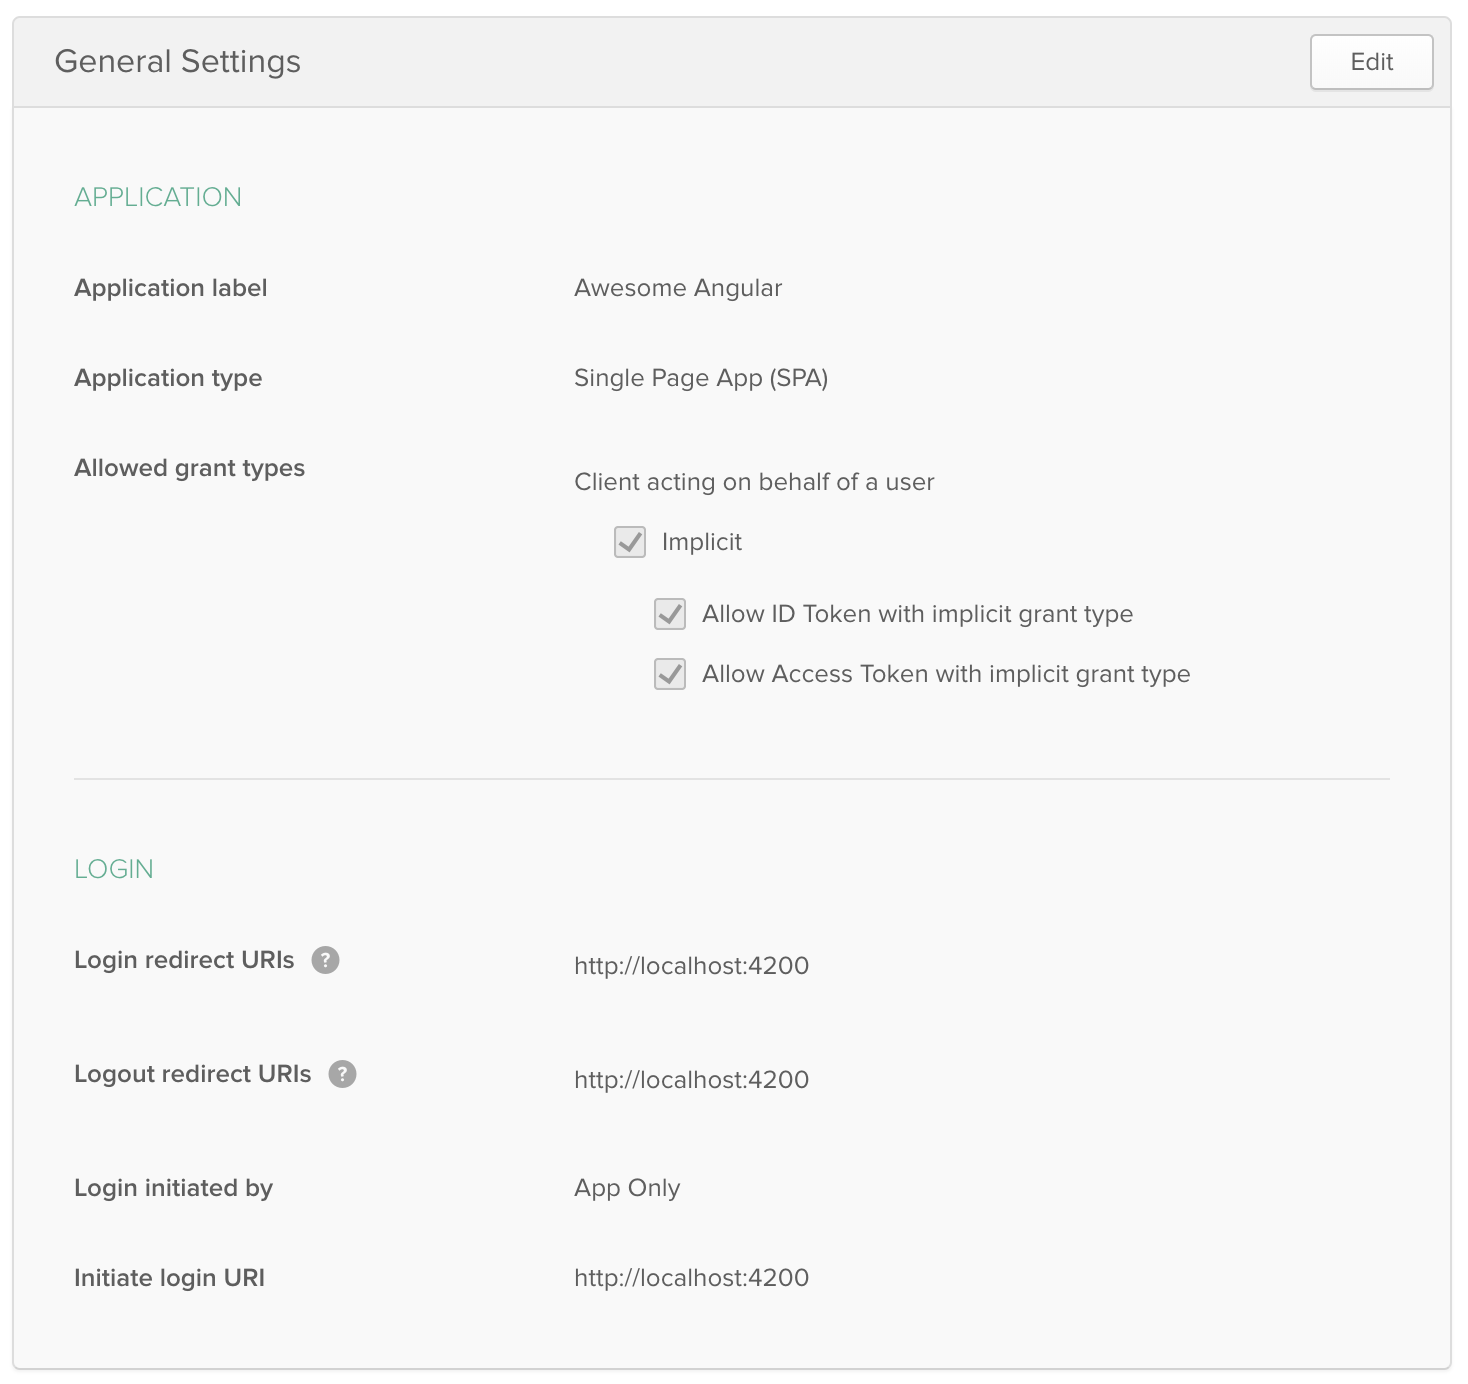The width and height of the screenshot is (1468, 1384).
Task: Click the Login redirect URIs localhost value
Action: pyautogui.click(x=691, y=966)
